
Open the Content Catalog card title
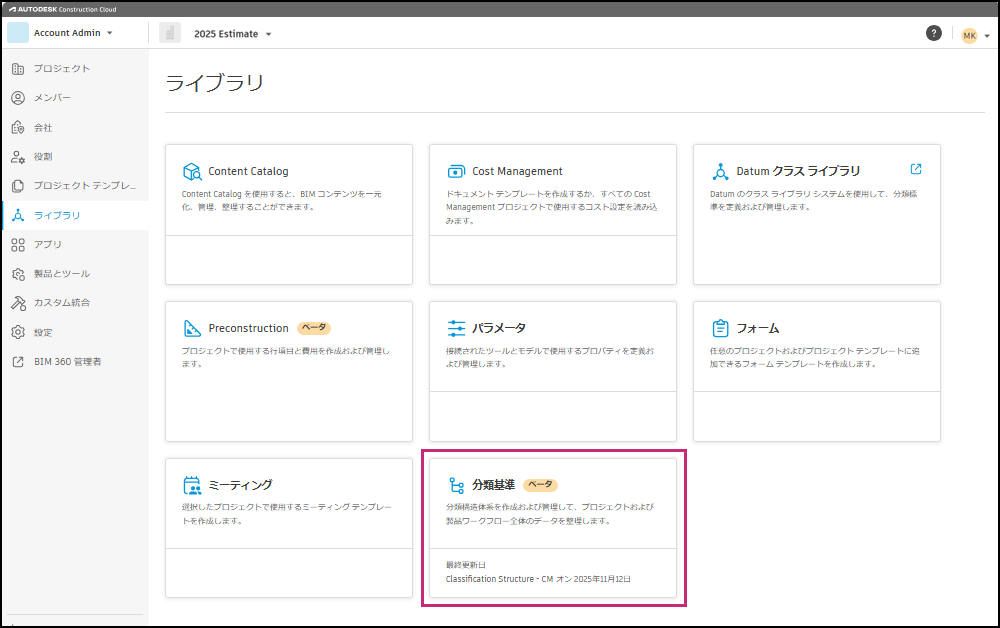248,172
